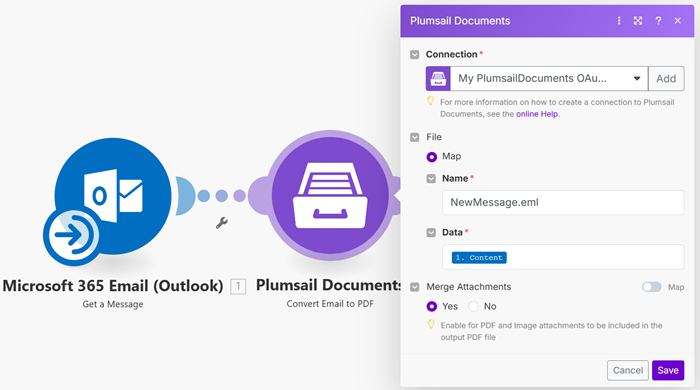Open help with the question mark icon
The image size is (700, 390).
pyautogui.click(x=658, y=21)
